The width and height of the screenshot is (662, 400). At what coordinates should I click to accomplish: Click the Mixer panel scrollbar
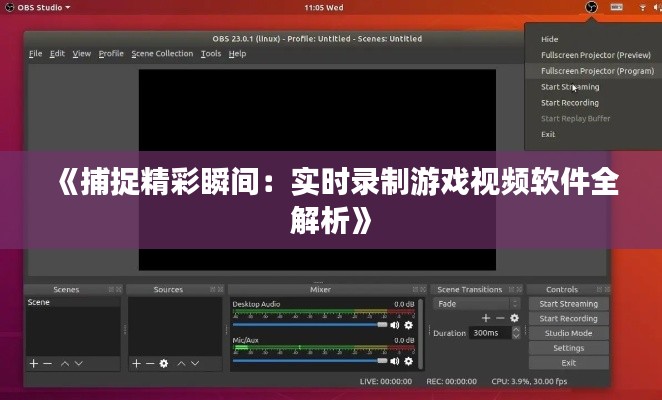click(x=421, y=334)
